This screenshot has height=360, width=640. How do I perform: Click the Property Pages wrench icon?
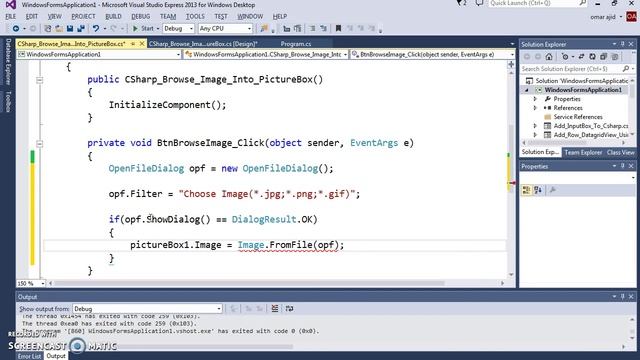(x=553, y=190)
